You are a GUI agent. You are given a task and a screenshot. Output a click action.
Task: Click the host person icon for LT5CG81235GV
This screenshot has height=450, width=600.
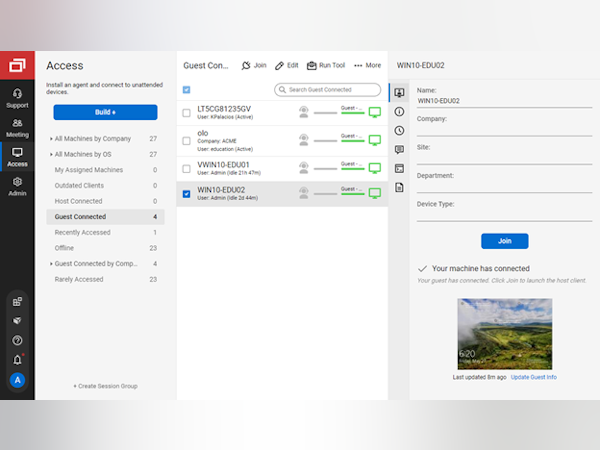pyautogui.click(x=304, y=112)
